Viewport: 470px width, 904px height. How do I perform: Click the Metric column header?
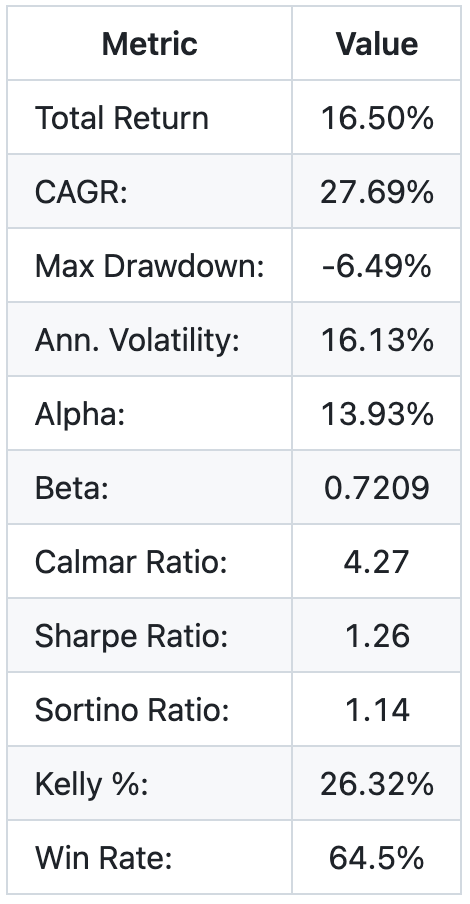pos(149,44)
